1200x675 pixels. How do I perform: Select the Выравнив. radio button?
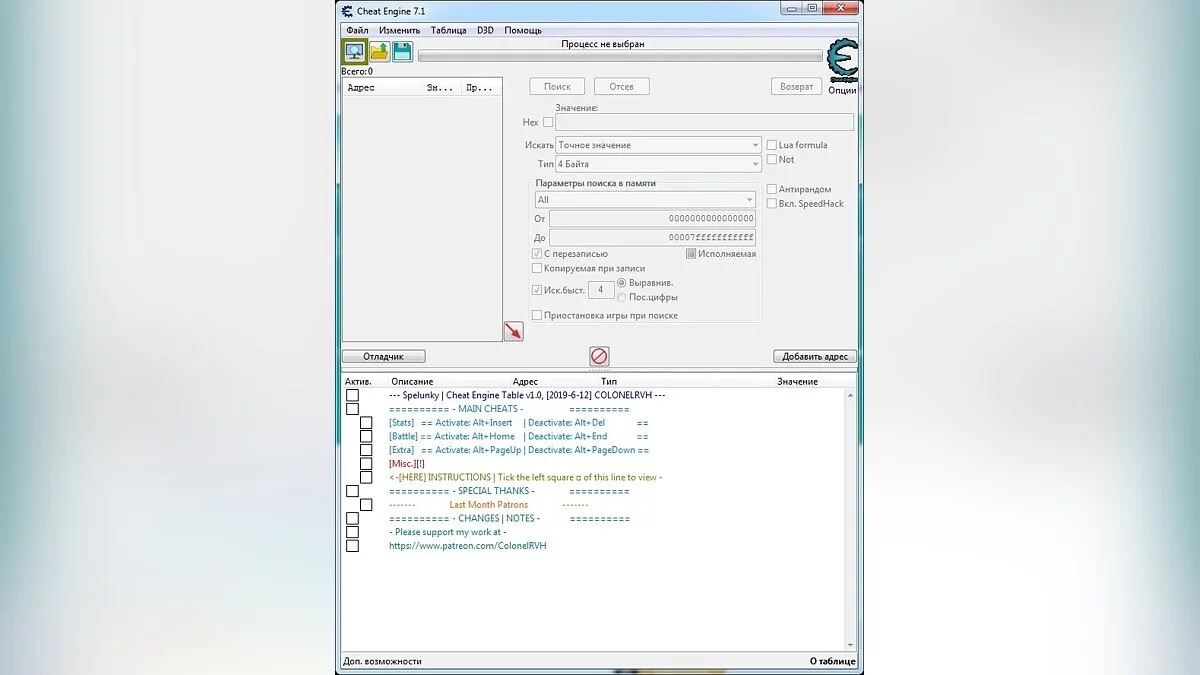coord(622,283)
